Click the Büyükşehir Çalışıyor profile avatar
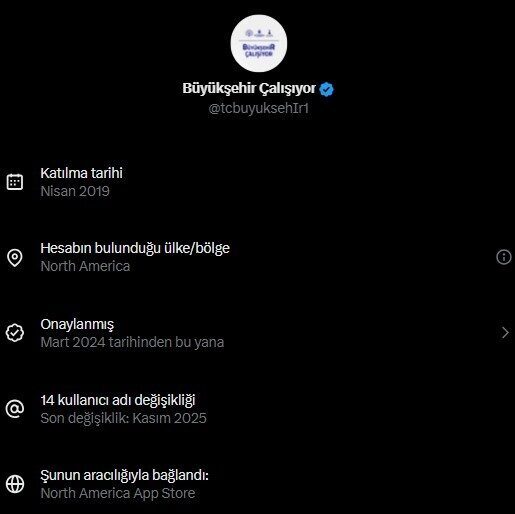 click(x=259, y=43)
